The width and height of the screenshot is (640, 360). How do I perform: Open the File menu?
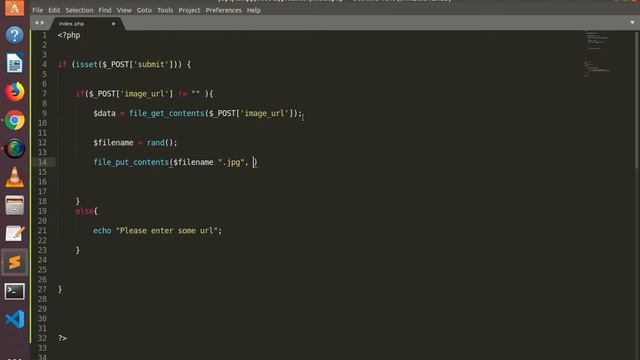coord(38,10)
